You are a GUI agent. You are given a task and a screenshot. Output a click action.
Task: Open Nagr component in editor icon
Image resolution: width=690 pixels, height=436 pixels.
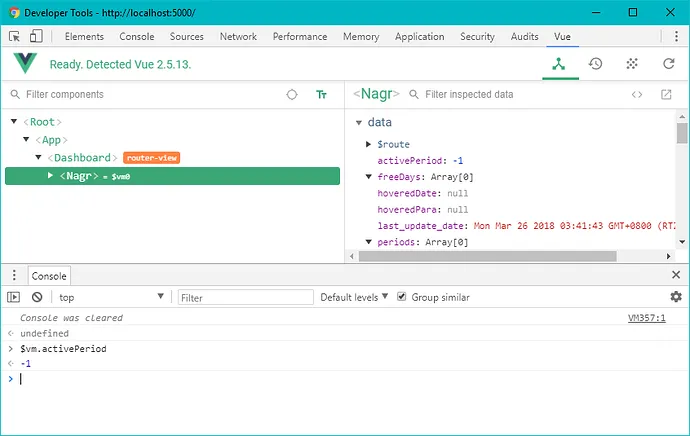(x=666, y=95)
